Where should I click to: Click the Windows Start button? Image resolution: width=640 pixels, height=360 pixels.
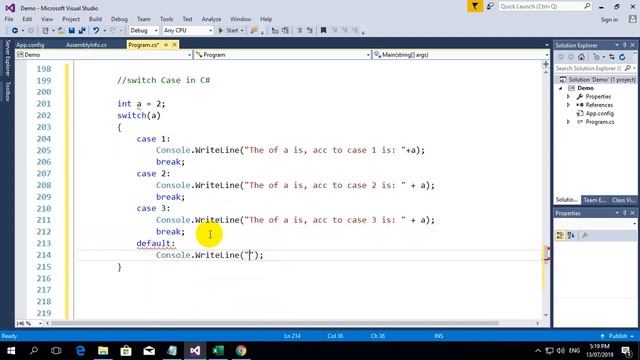coord(11,351)
